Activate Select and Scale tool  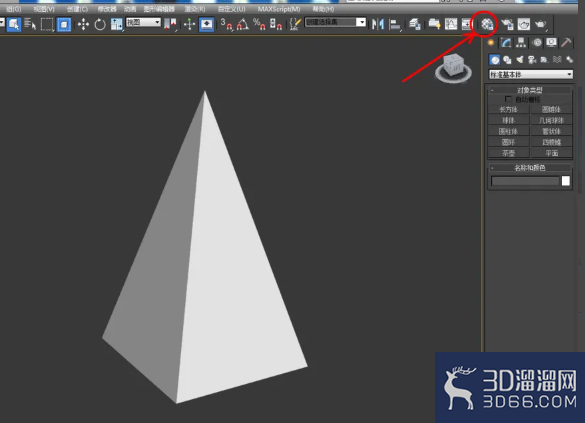point(116,25)
